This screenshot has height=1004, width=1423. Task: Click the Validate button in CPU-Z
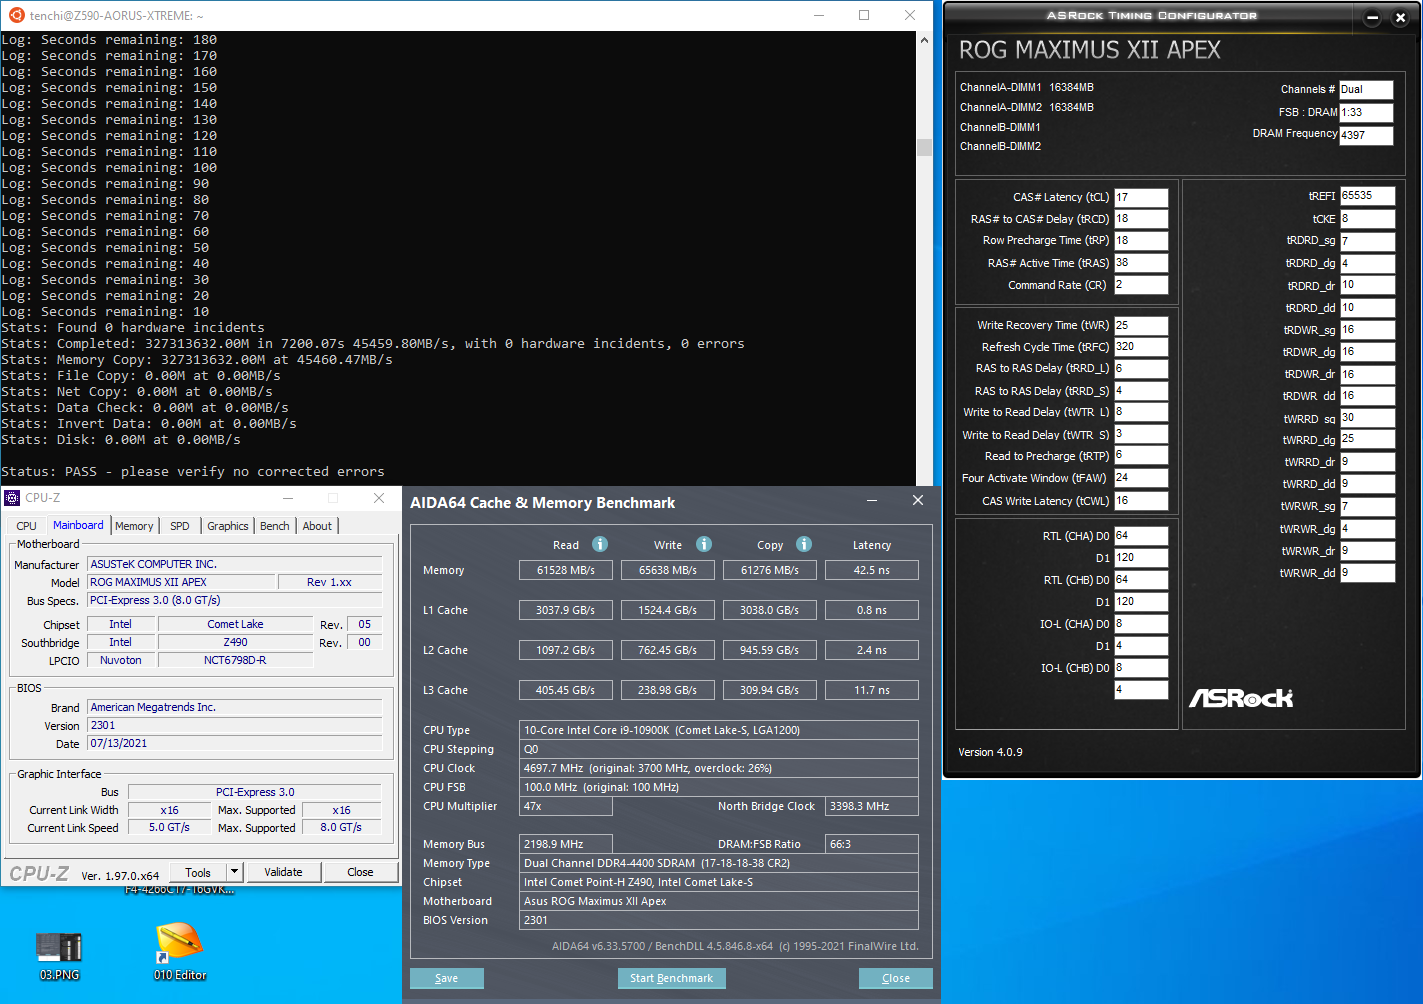tap(283, 872)
